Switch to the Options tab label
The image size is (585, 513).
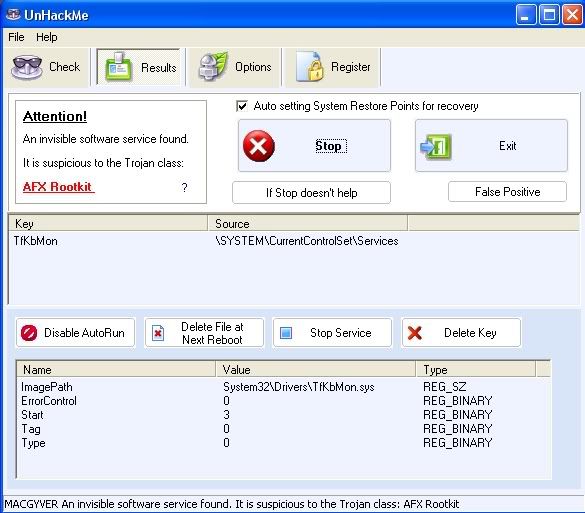[253, 67]
